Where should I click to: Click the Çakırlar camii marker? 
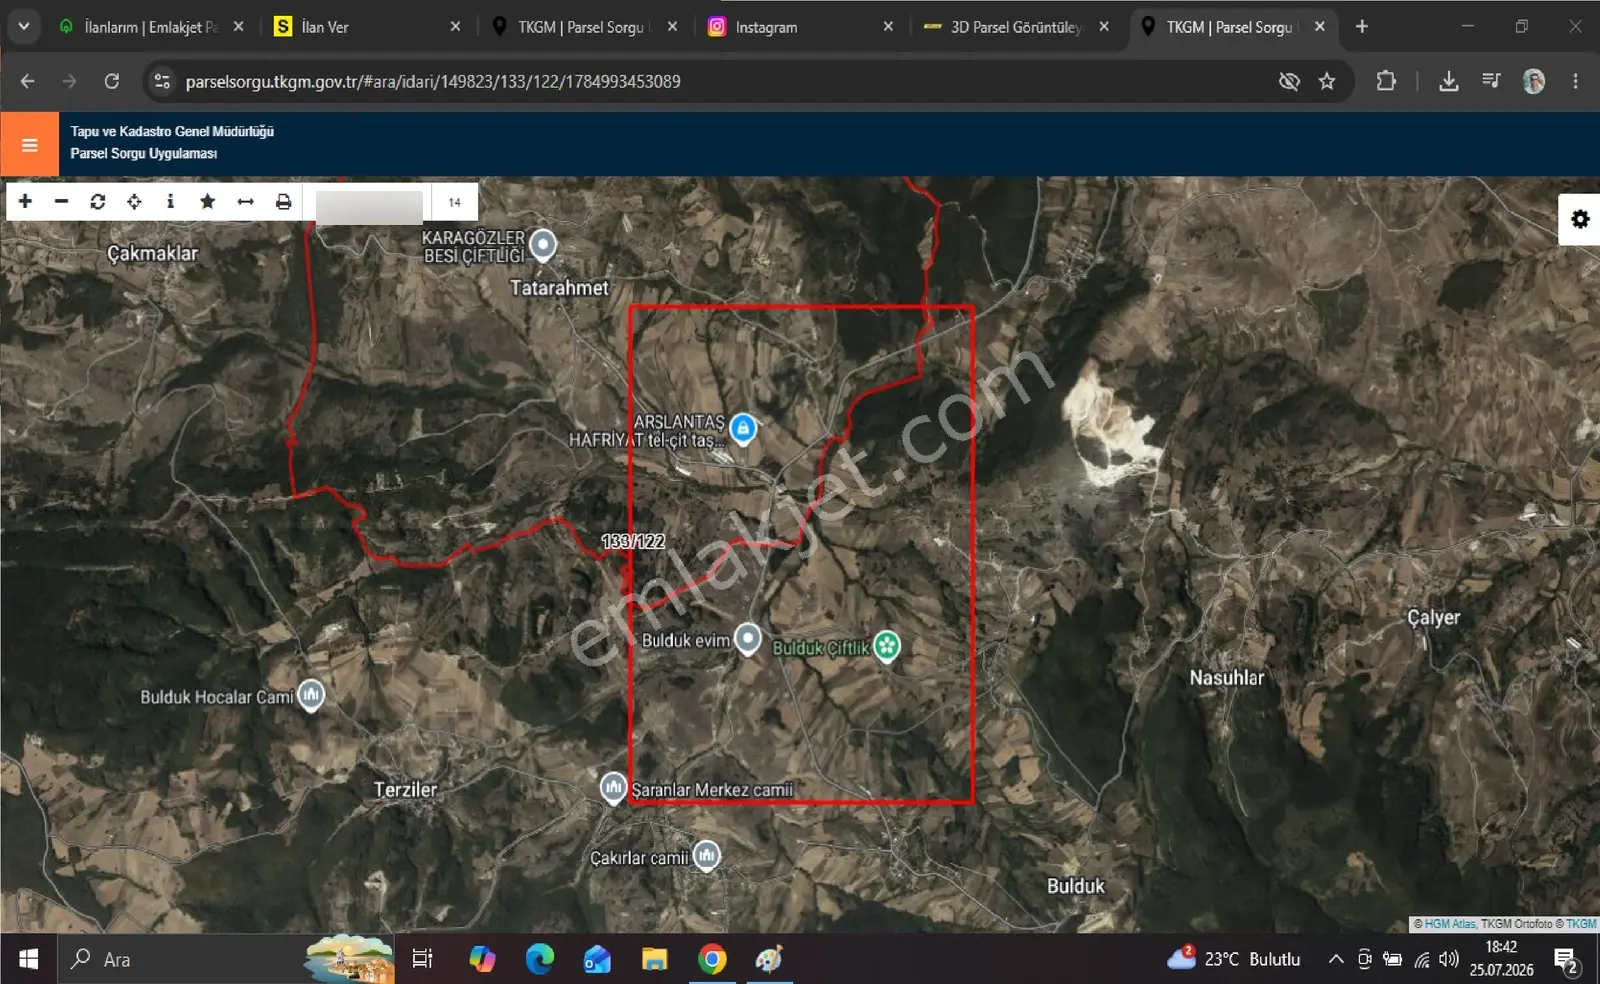pos(707,855)
